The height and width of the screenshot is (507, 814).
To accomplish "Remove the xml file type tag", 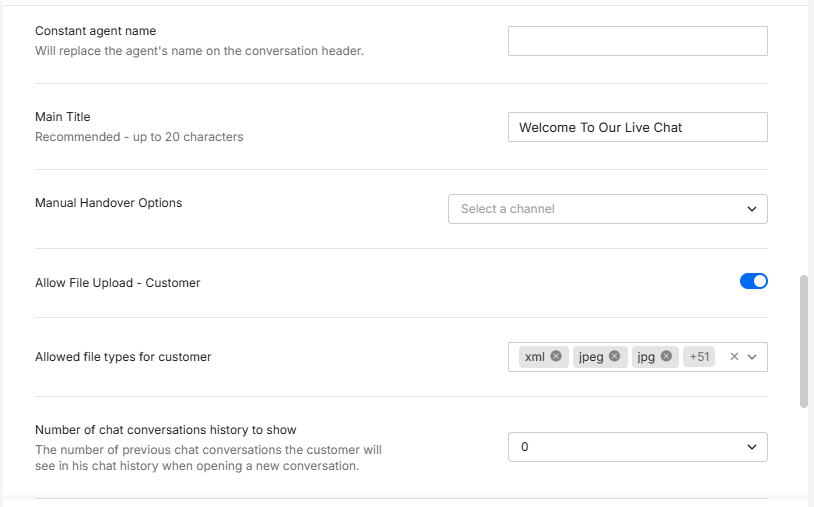I will point(556,356).
